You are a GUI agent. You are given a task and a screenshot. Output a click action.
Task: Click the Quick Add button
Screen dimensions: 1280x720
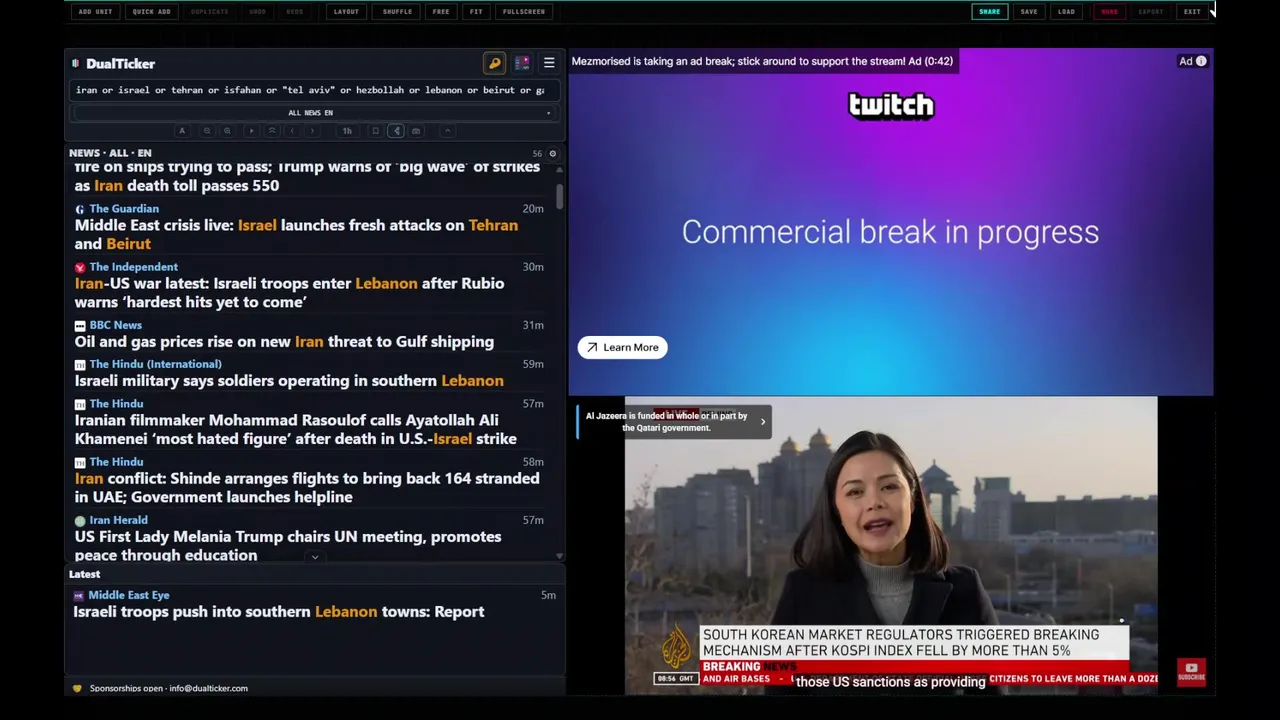152,12
